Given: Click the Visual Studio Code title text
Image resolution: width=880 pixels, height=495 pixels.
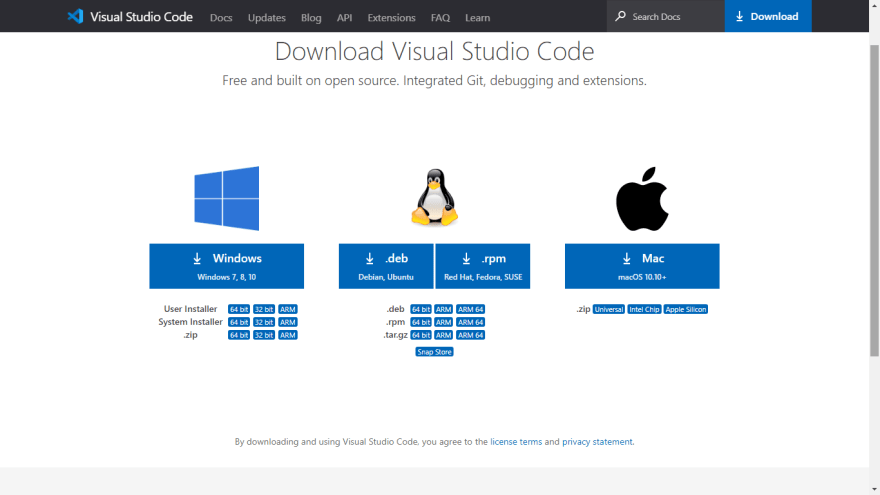Looking at the screenshot, I should point(141,17).
